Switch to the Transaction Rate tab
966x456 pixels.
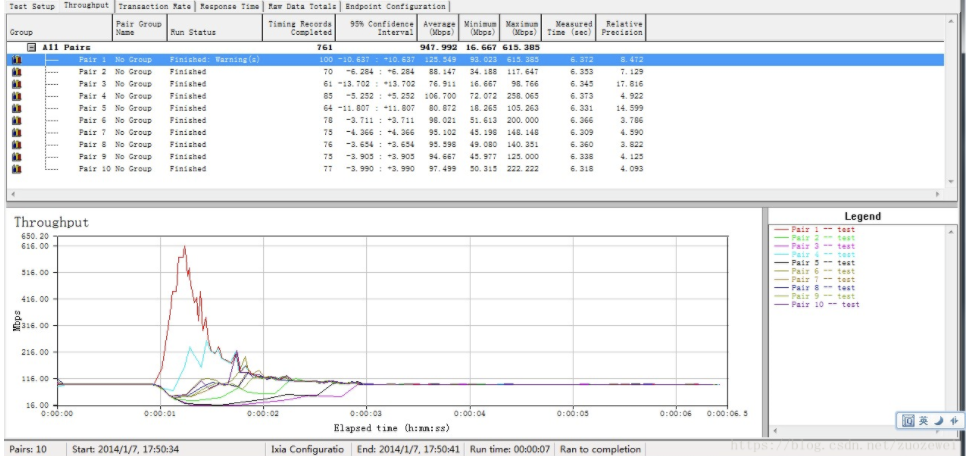point(155,7)
